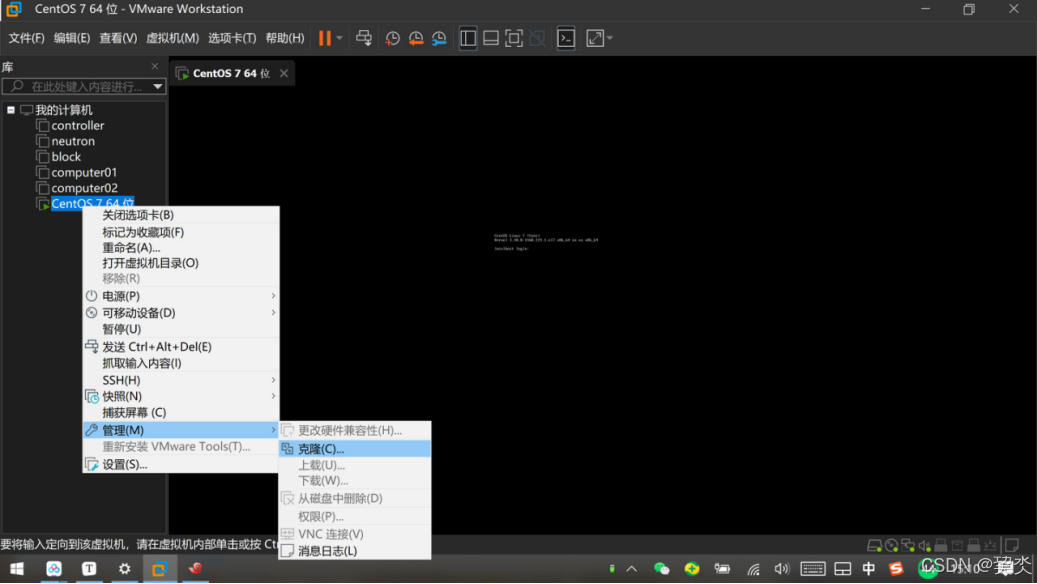This screenshot has width=1037, height=584.
Task: Select the computer01 virtual machine
Action: click(x=84, y=173)
